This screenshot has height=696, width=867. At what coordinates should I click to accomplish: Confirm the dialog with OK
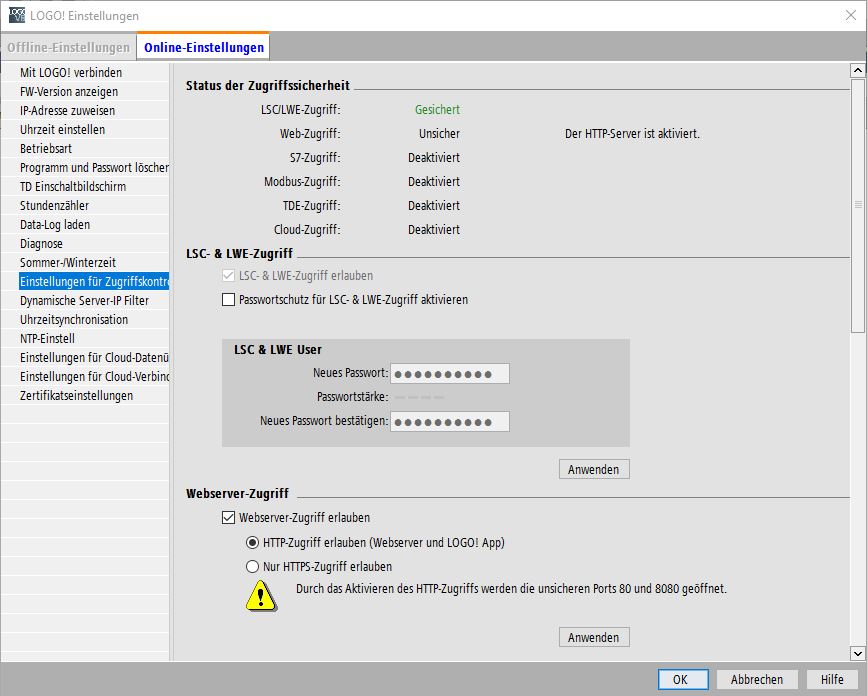(x=679, y=679)
